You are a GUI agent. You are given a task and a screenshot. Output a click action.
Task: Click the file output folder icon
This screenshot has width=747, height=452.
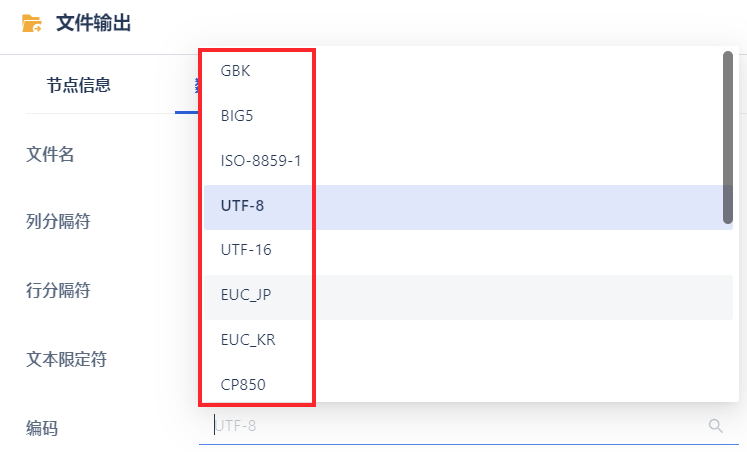click(31, 23)
